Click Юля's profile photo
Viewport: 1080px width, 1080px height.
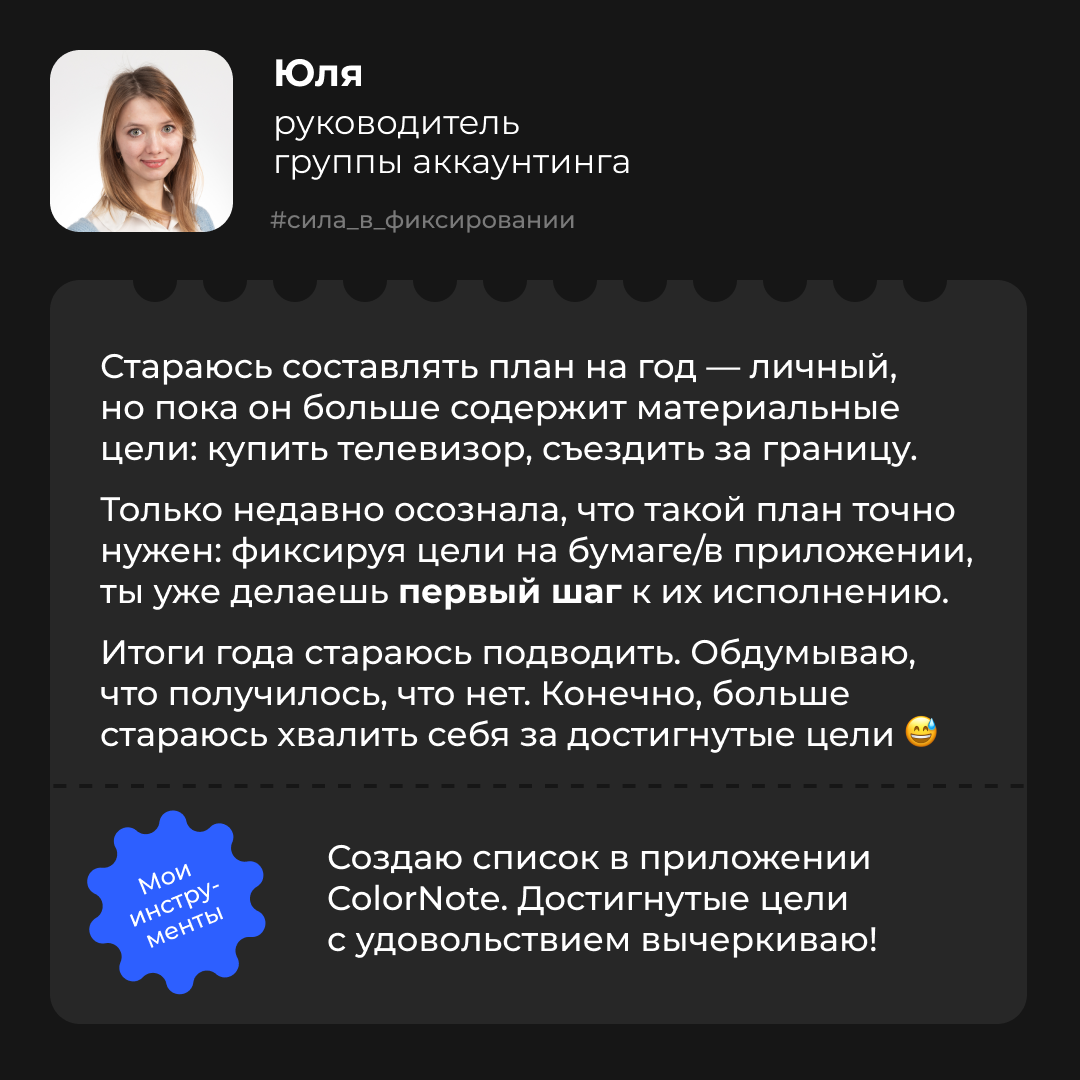(x=141, y=141)
